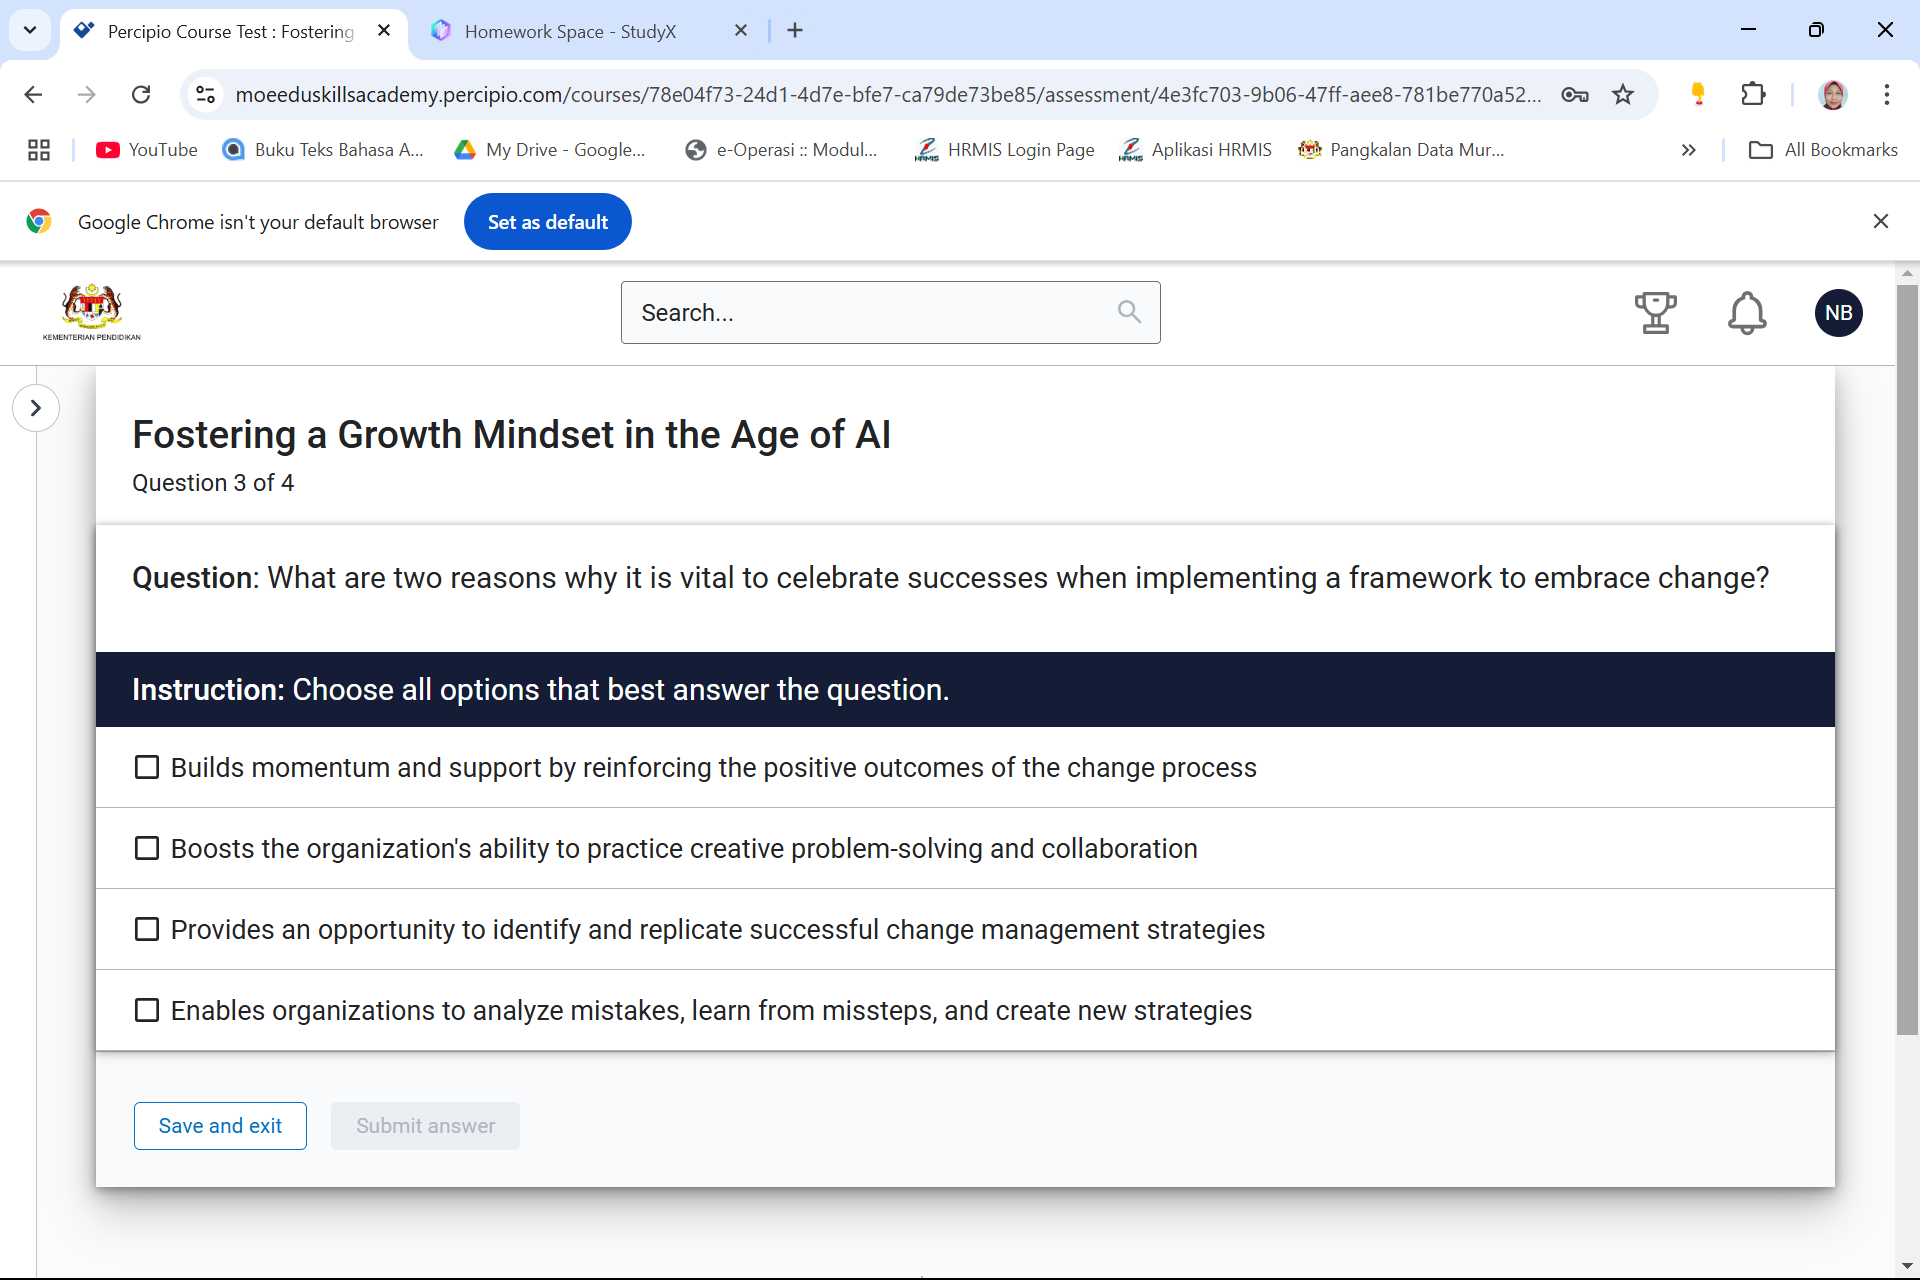1920x1280 pixels.
Task: Open Aplikasi HRMIS bookmark
Action: (x=1195, y=150)
